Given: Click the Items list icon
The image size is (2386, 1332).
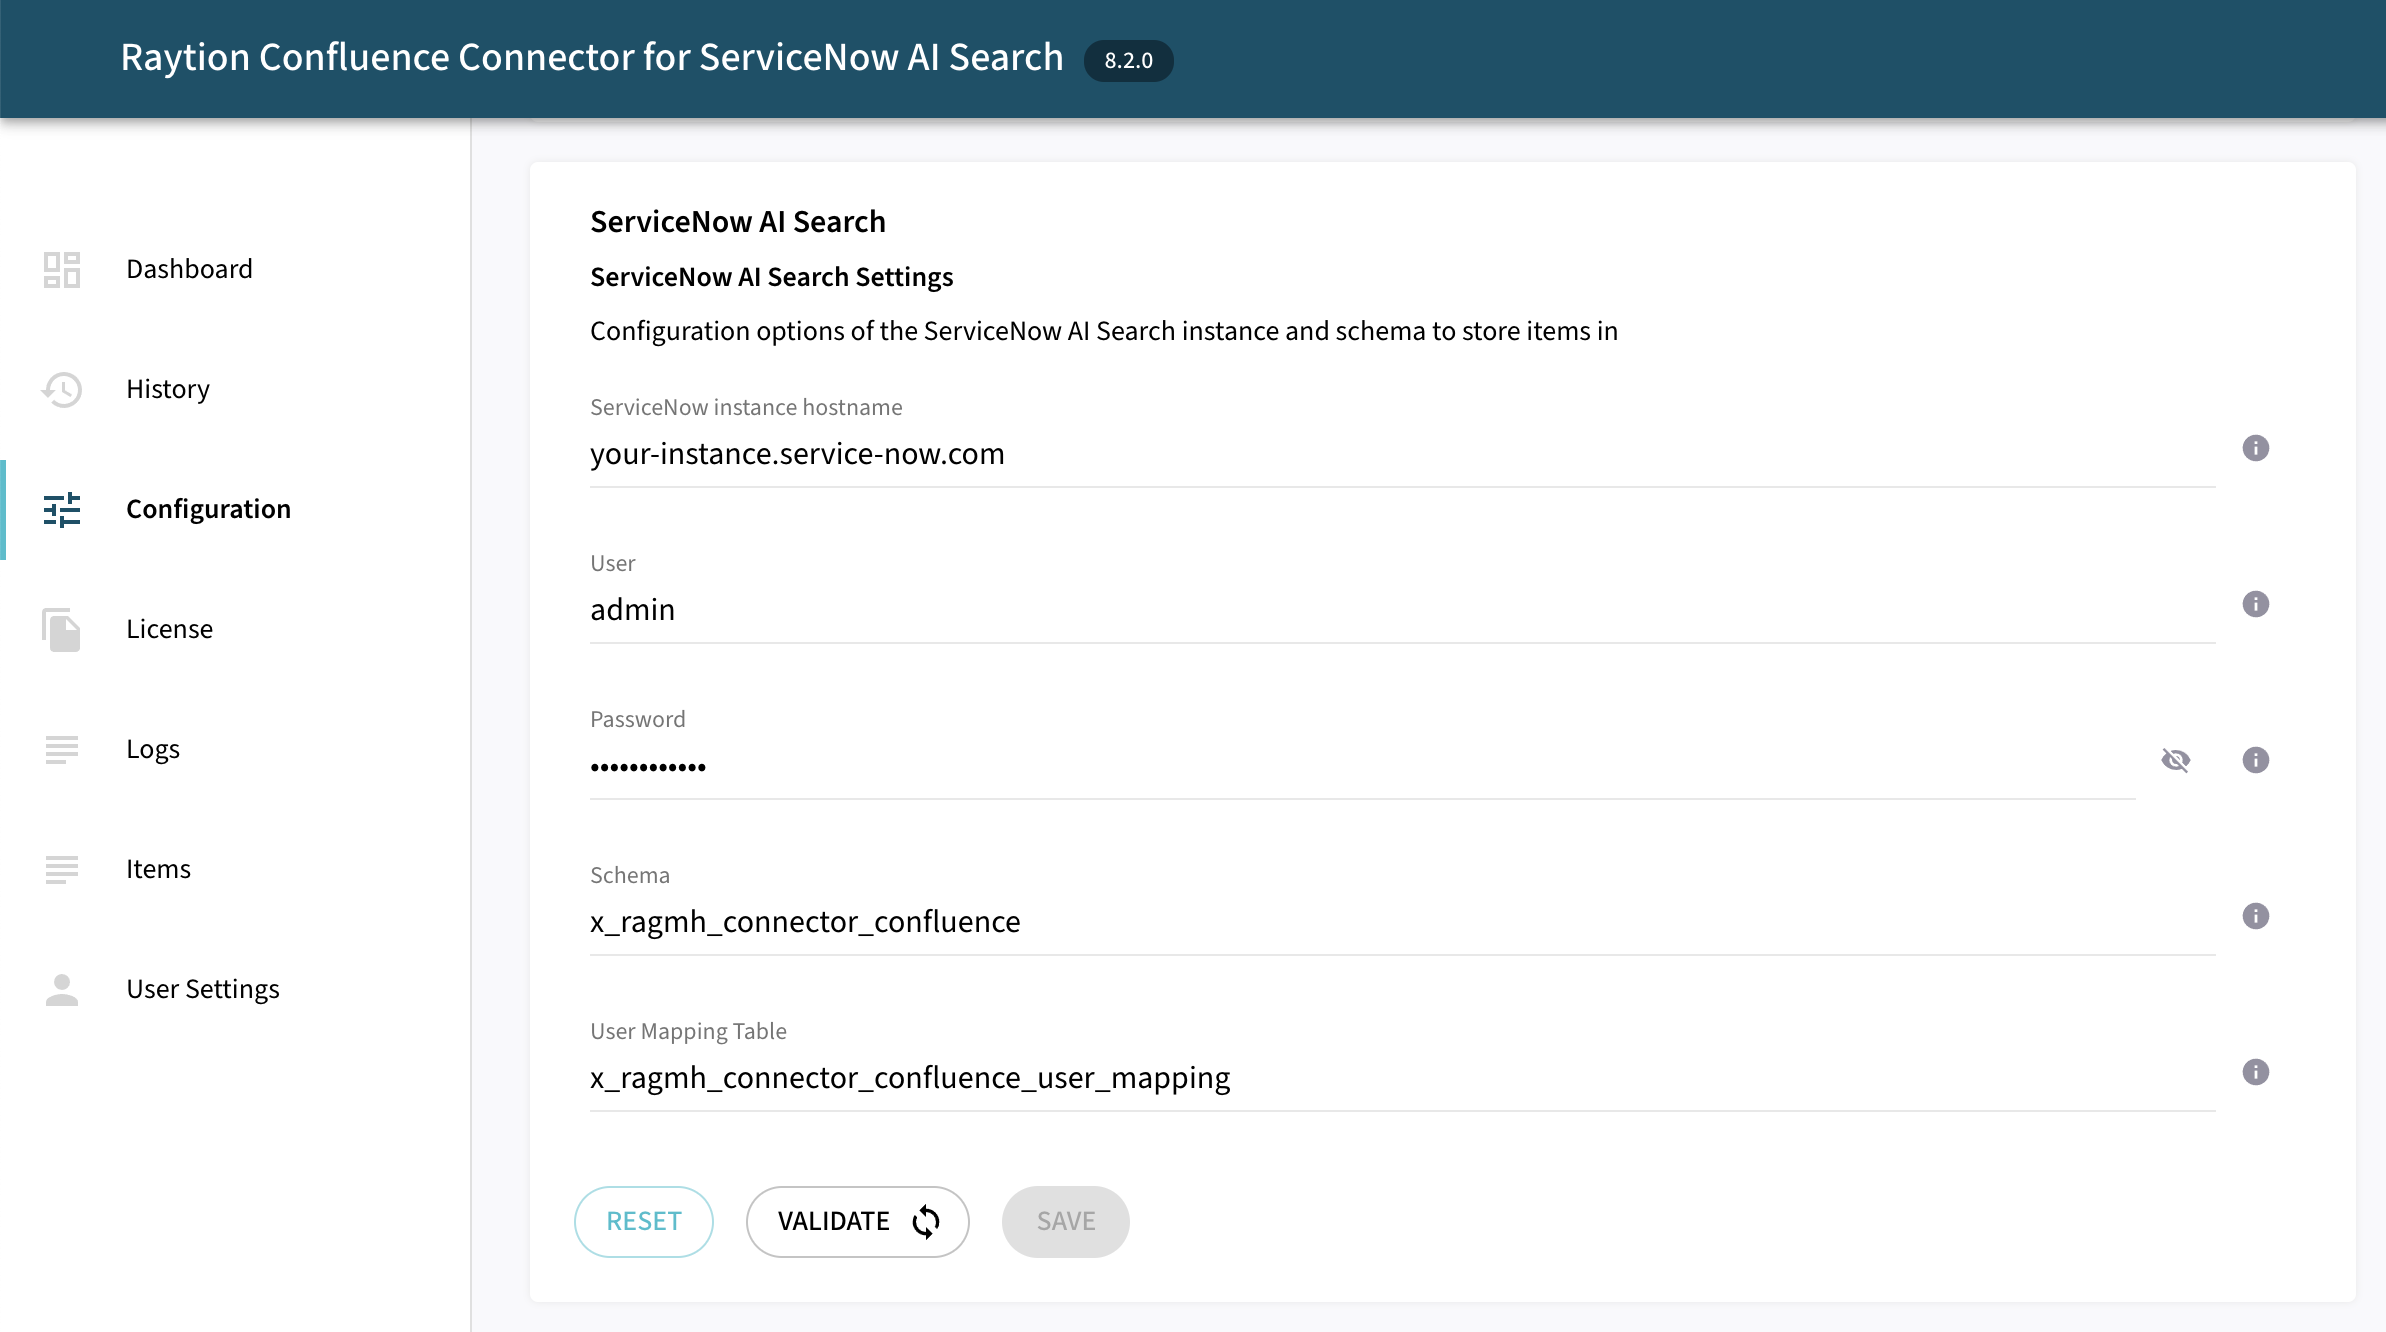Looking at the screenshot, I should coord(61,870).
